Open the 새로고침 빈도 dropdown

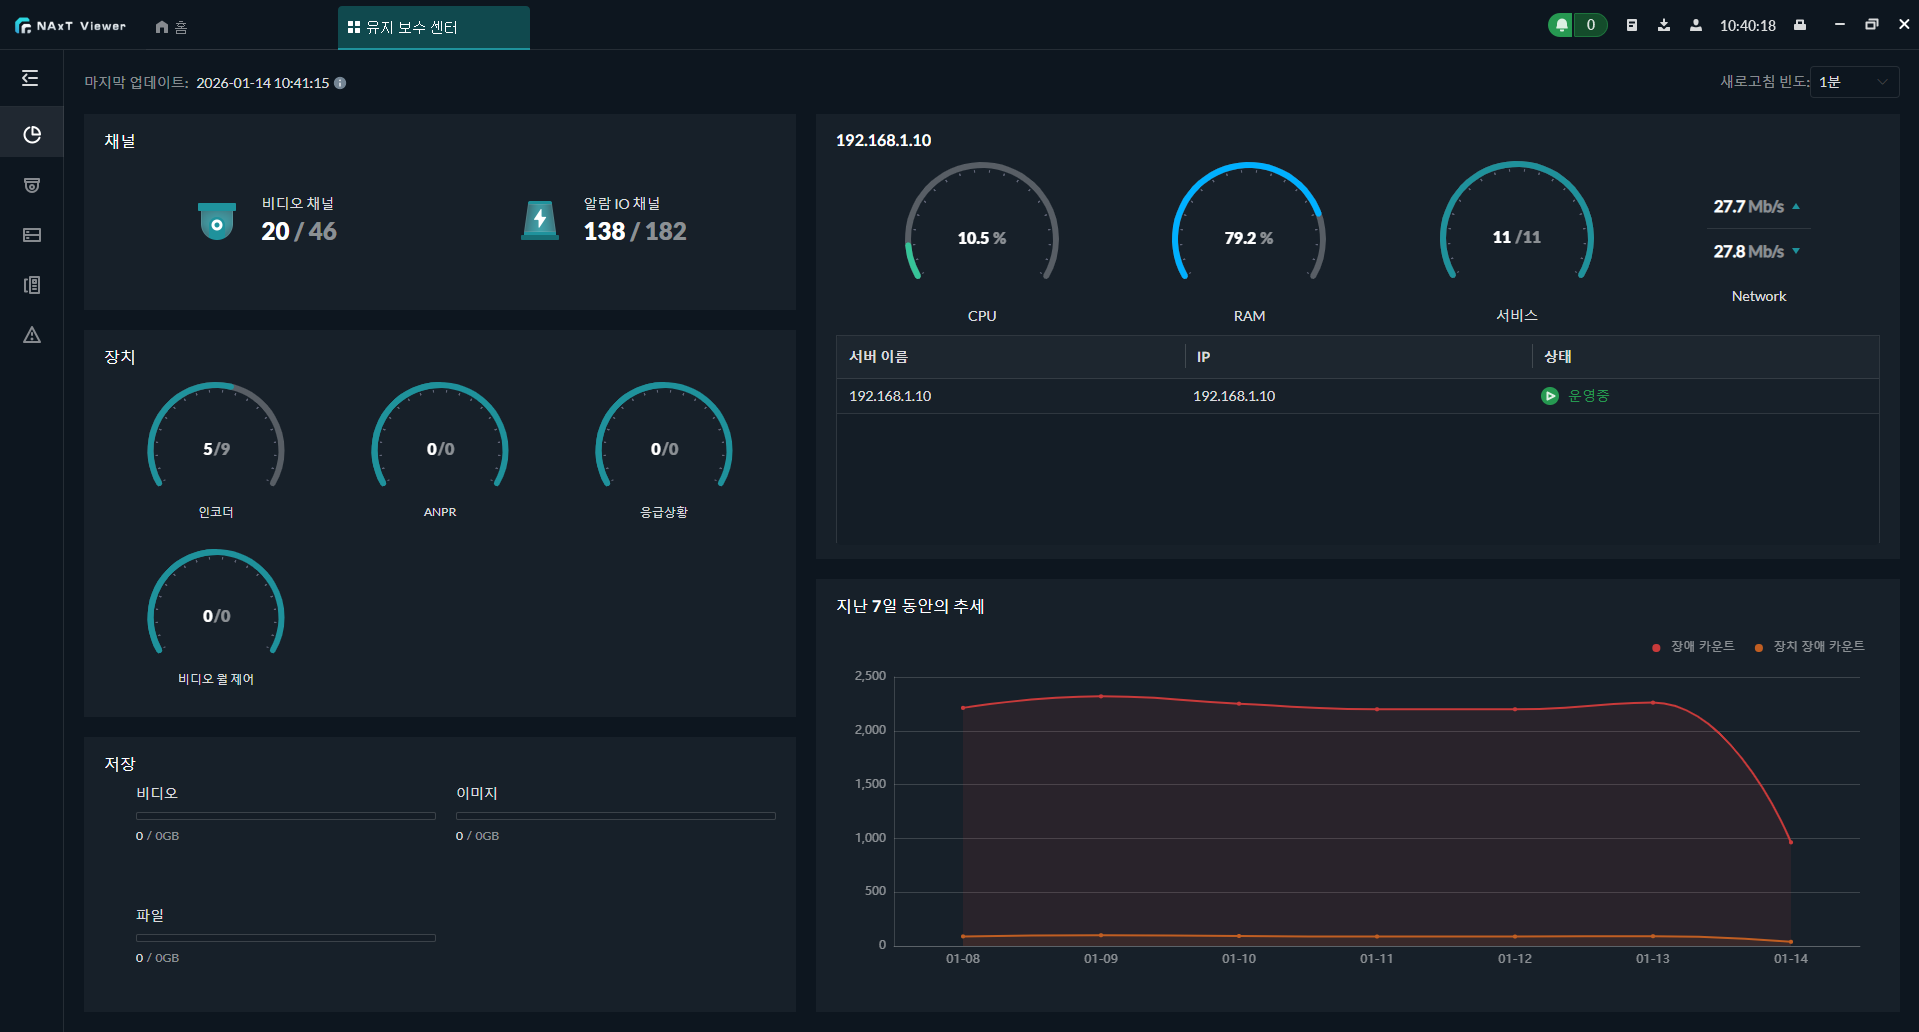point(1854,82)
